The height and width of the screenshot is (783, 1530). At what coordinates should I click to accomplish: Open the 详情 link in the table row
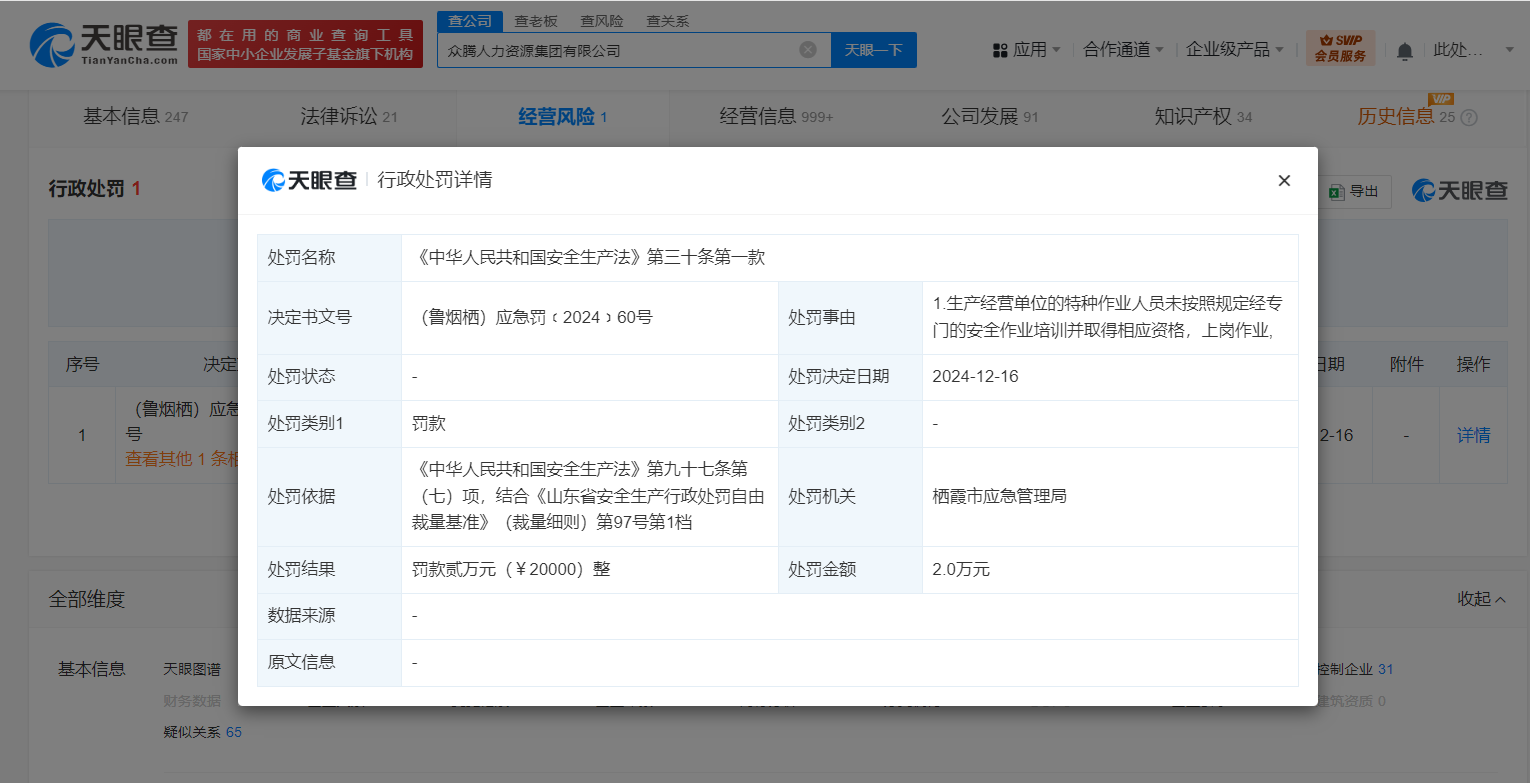(x=1473, y=435)
